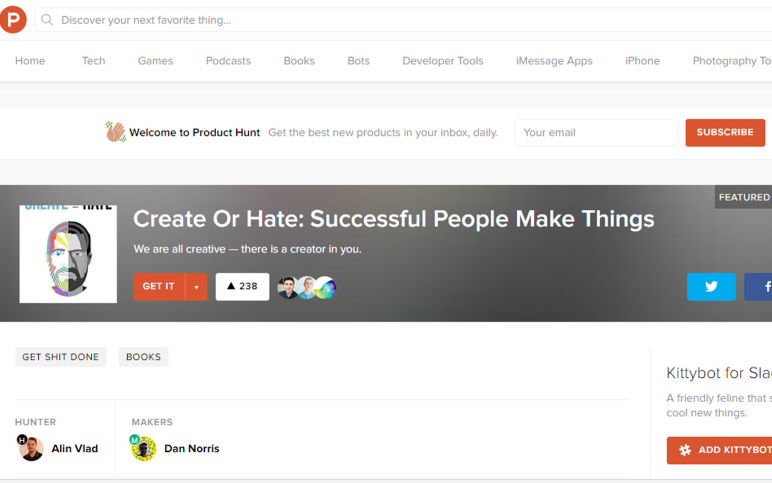Click the Your email input field
Image resolution: width=772 pixels, height=483 pixels.
click(x=596, y=133)
